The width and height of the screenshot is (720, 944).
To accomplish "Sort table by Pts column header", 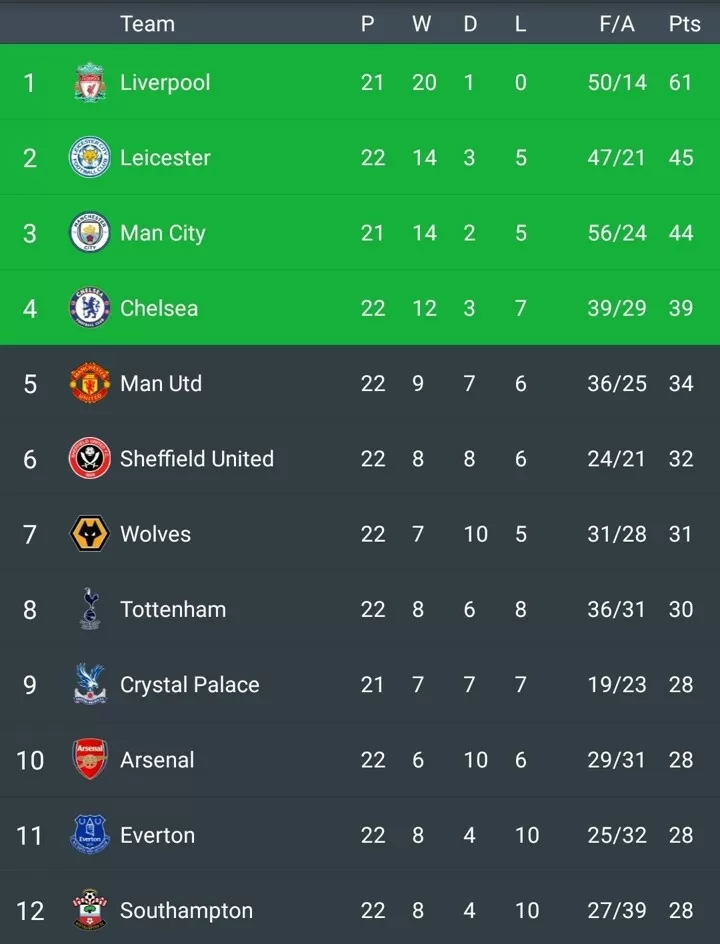I will (684, 24).
